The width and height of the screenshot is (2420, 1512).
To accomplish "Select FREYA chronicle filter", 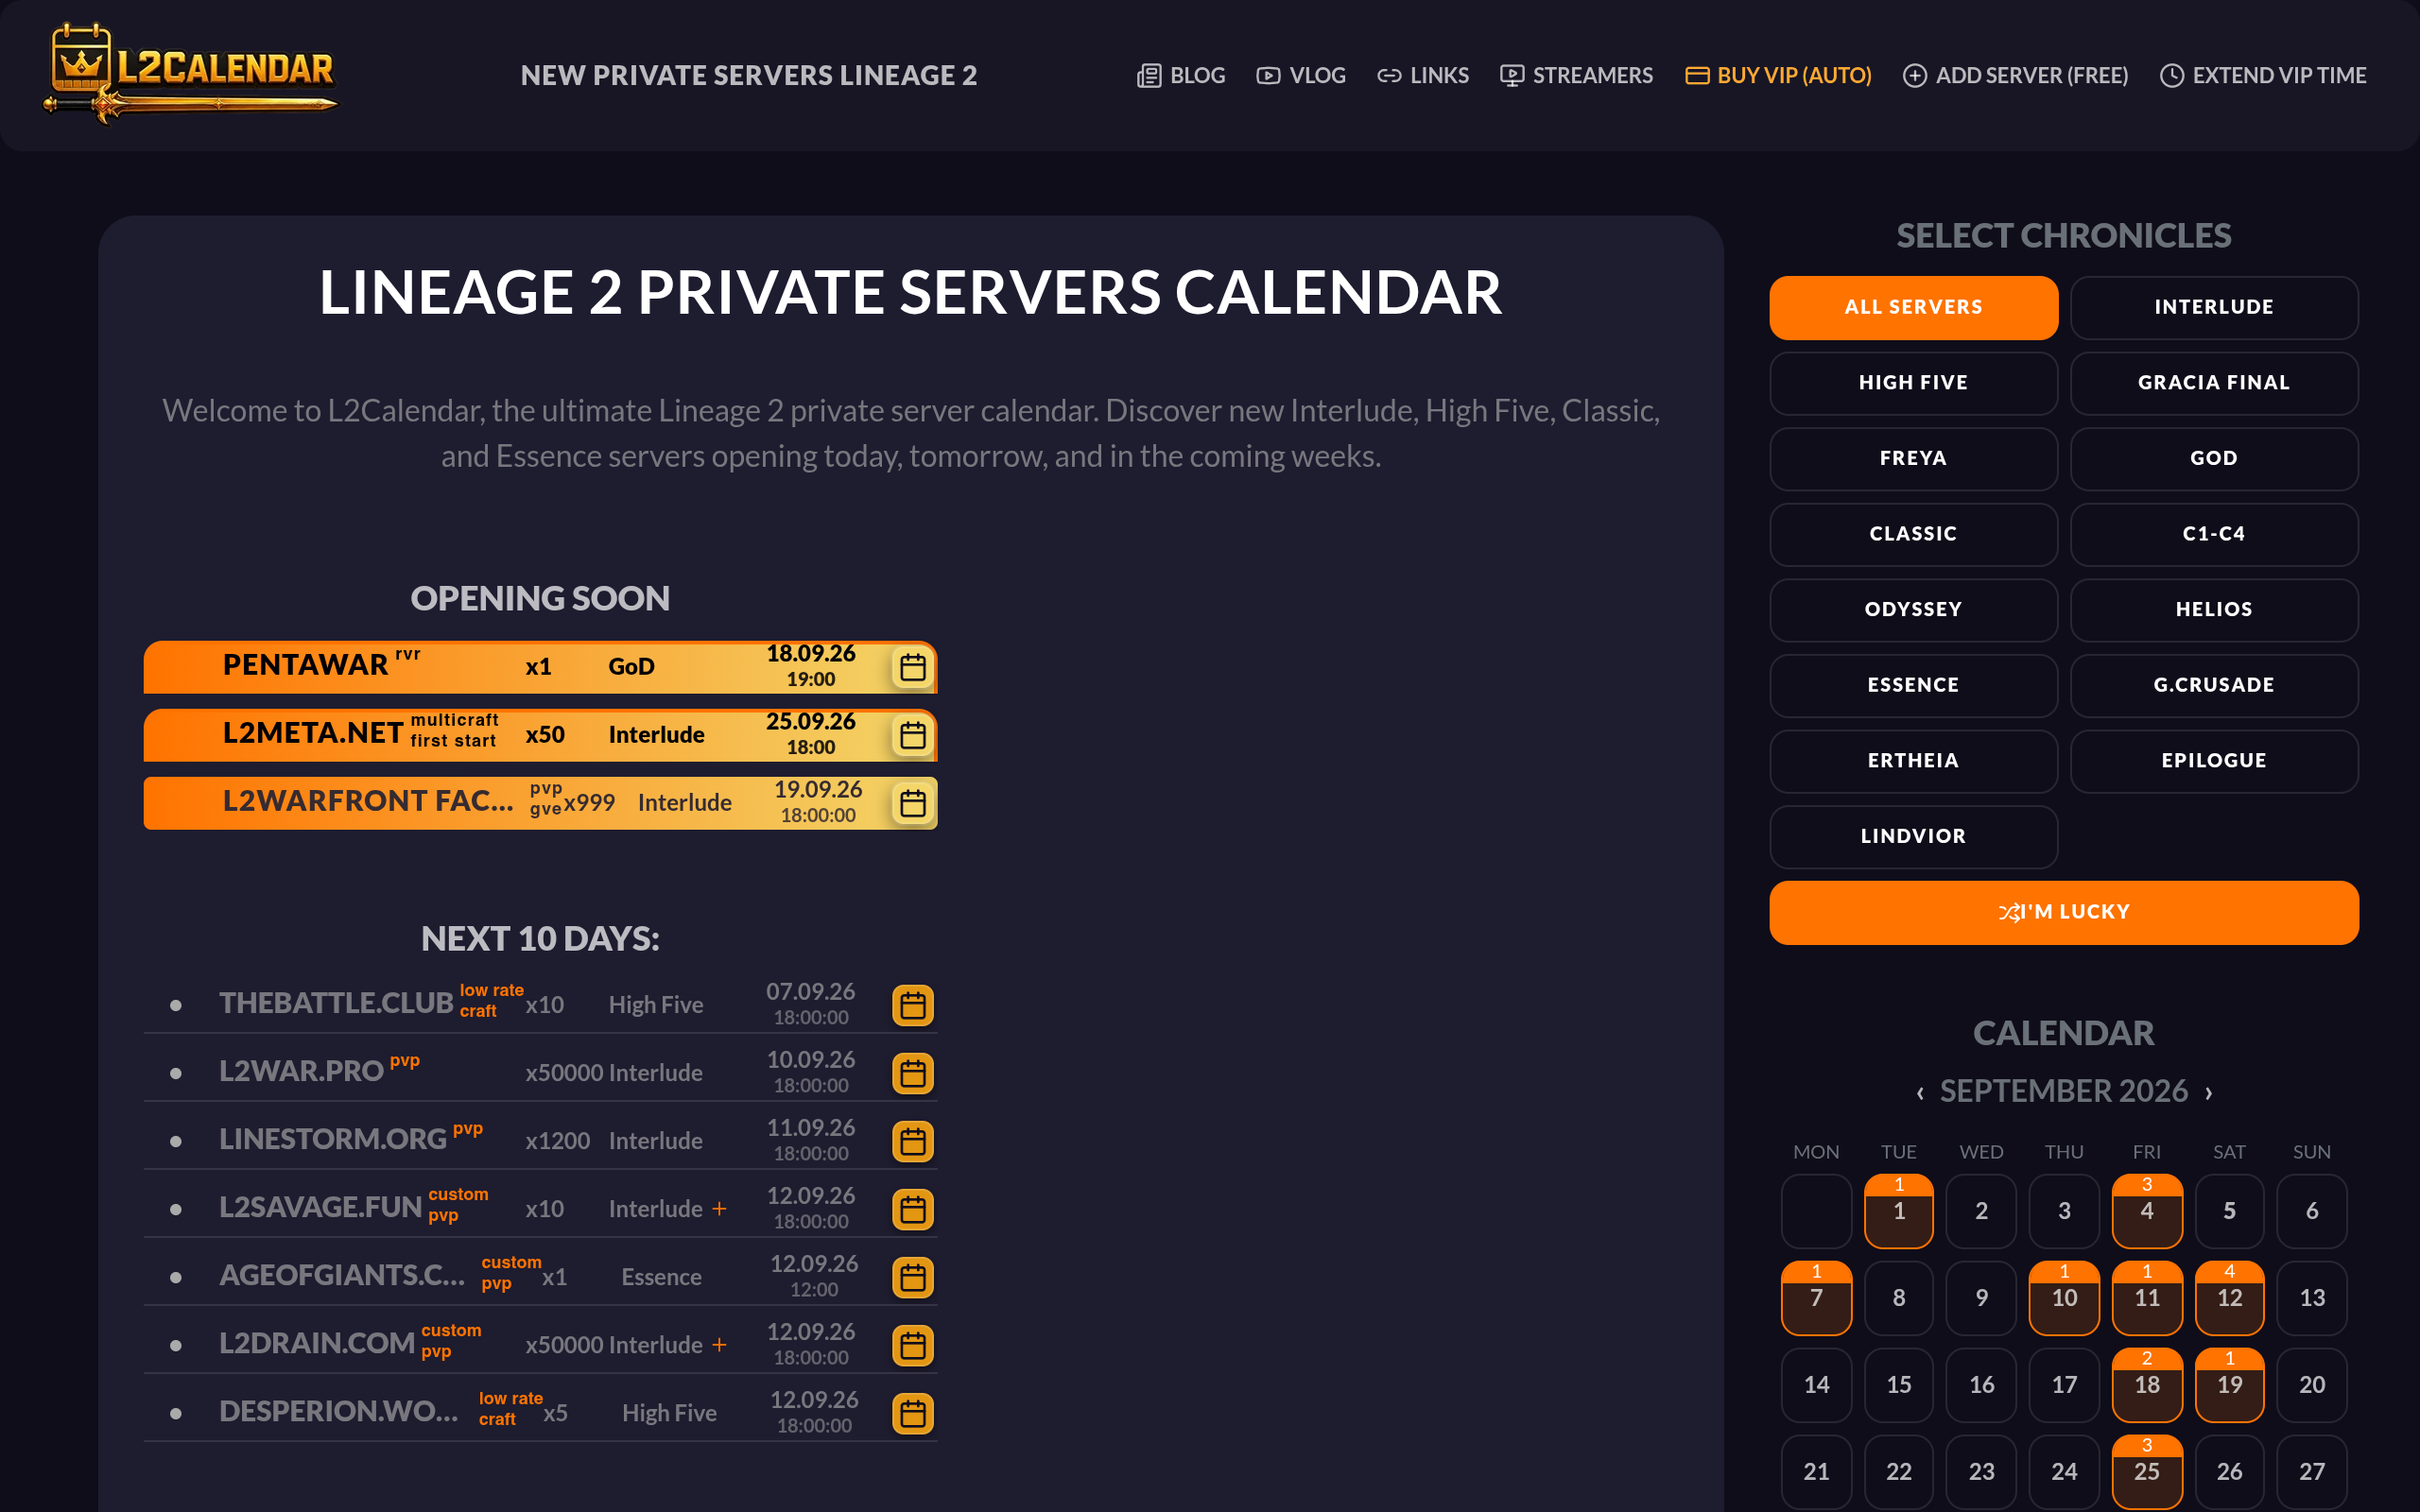I will pyautogui.click(x=1913, y=458).
